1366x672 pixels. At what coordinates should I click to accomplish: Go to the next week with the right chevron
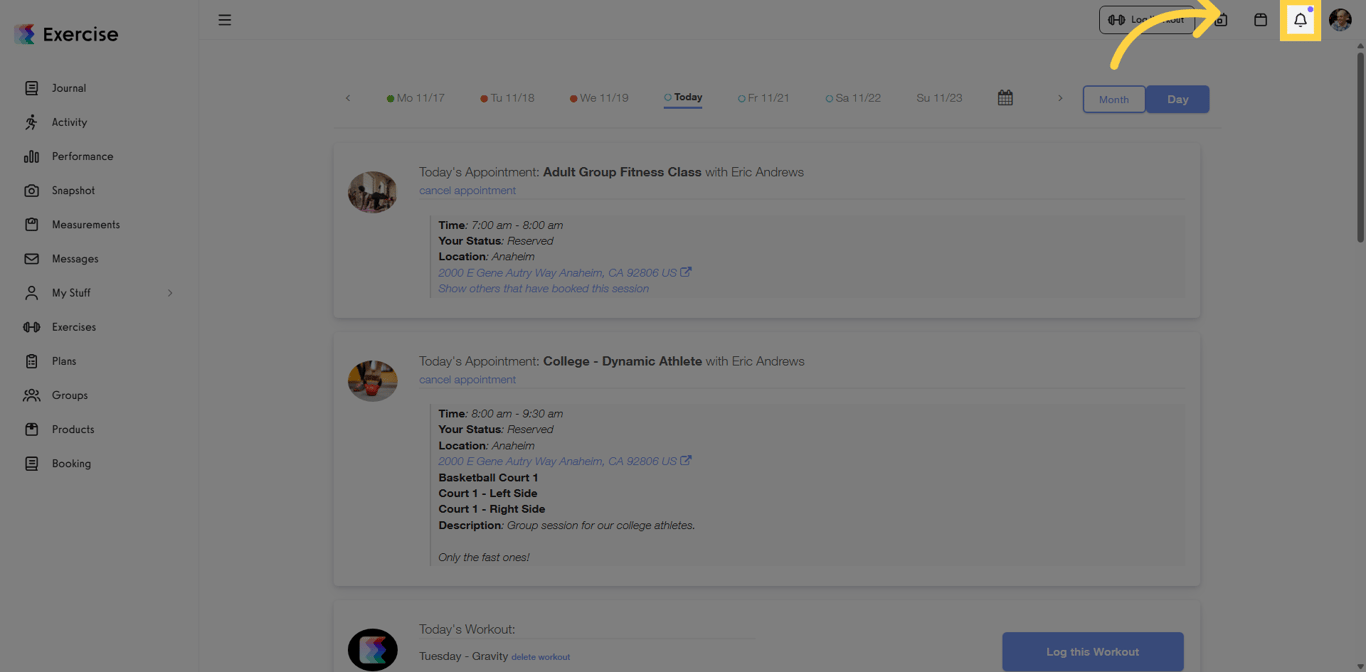click(x=1060, y=98)
